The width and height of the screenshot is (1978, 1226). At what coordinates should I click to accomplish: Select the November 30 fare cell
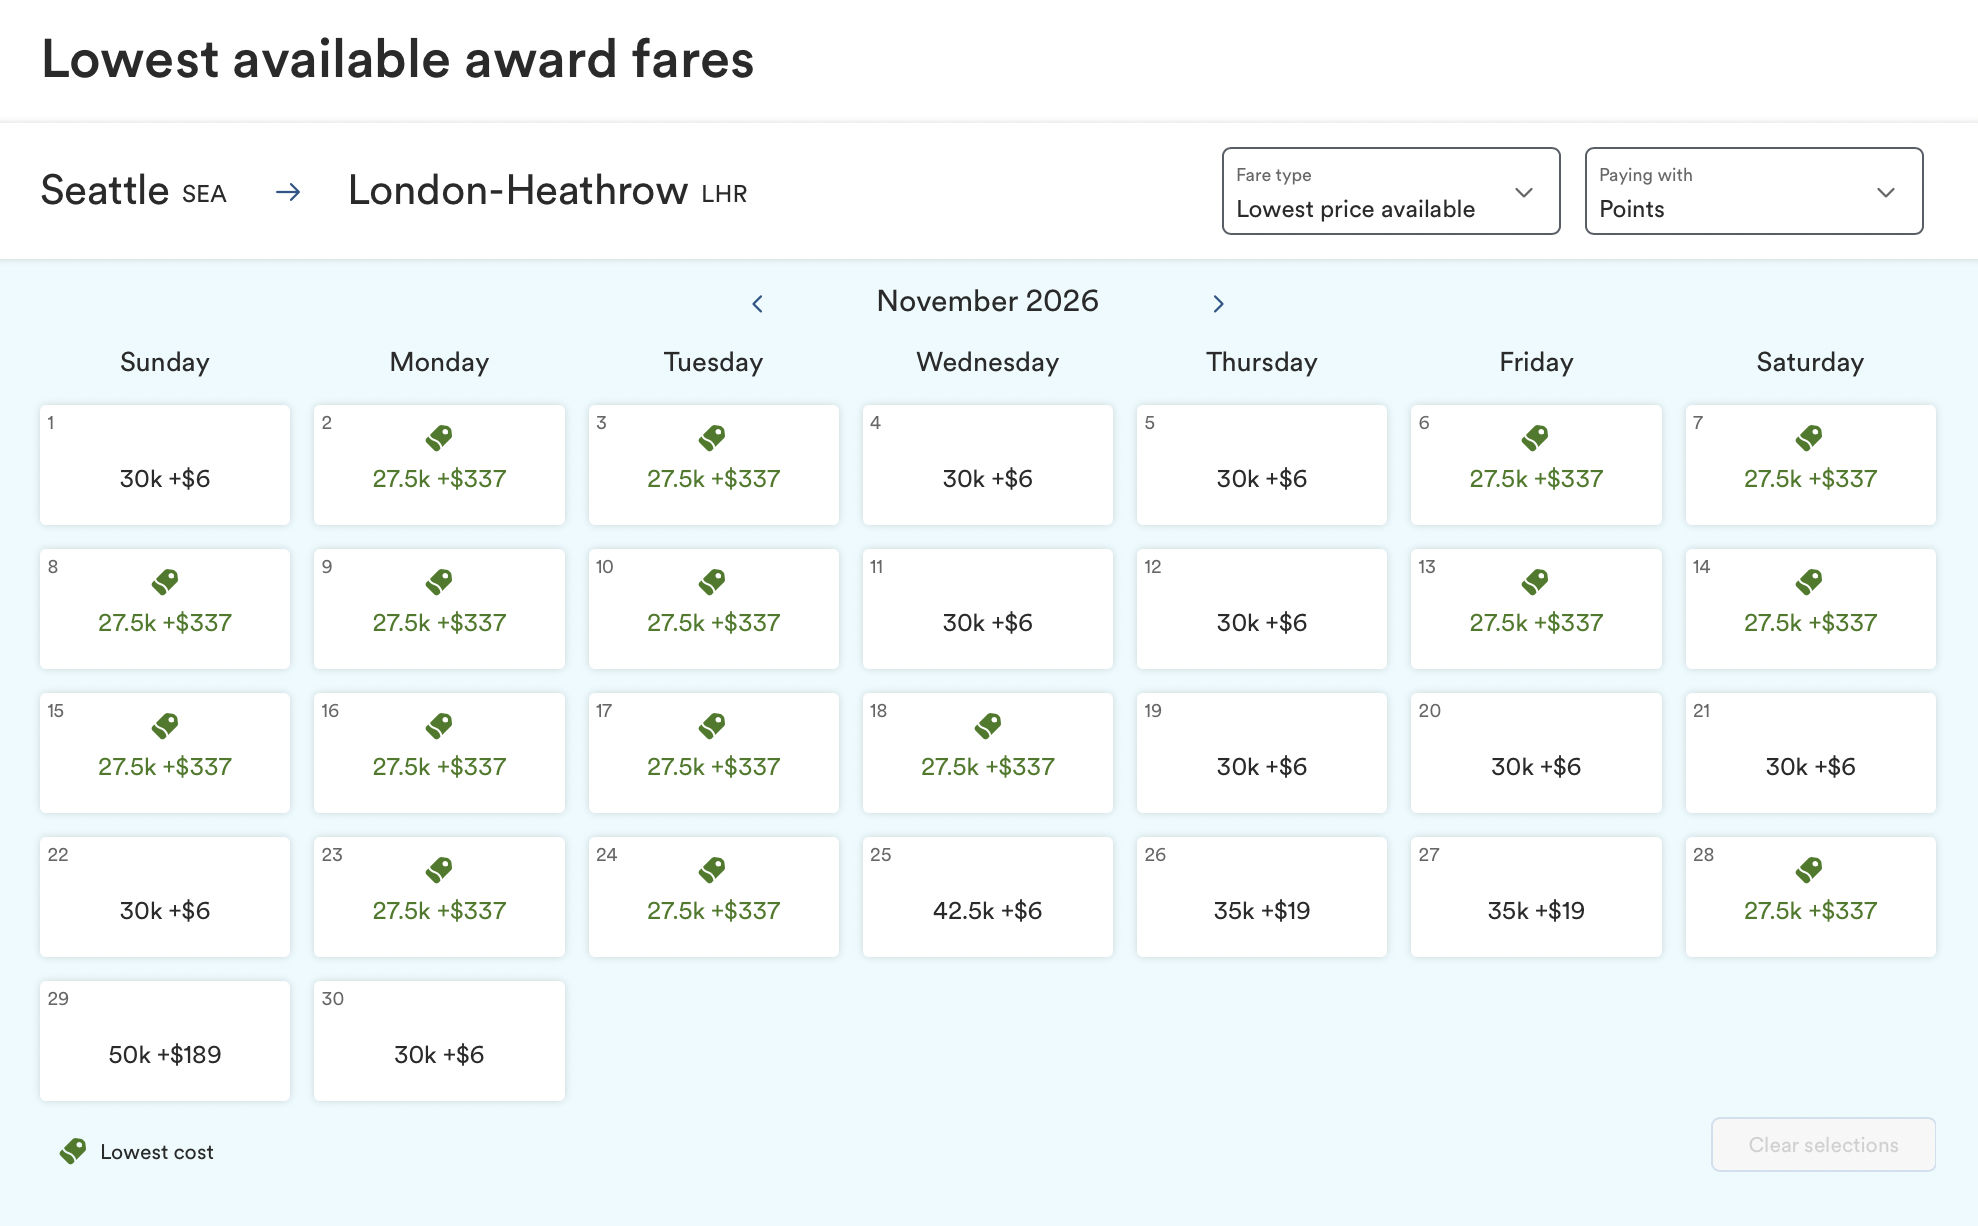tap(438, 1040)
